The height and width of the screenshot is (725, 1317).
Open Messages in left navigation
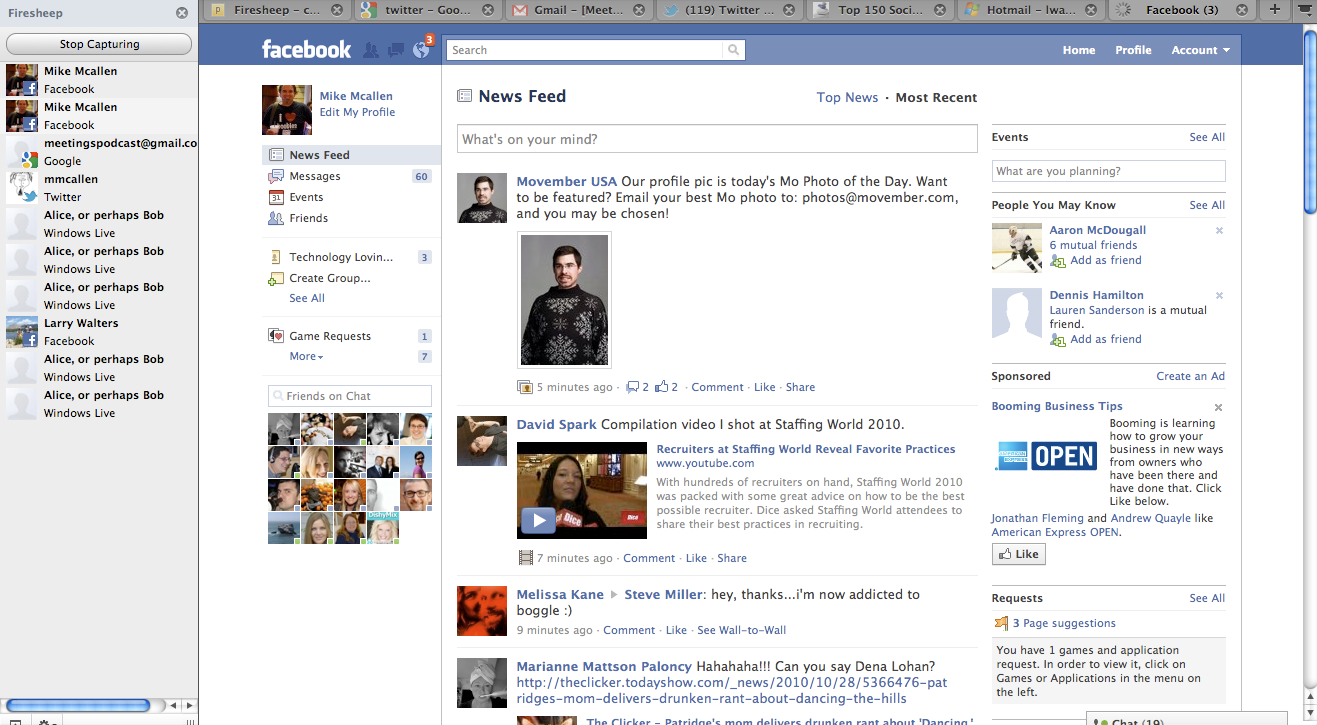pos(314,176)
